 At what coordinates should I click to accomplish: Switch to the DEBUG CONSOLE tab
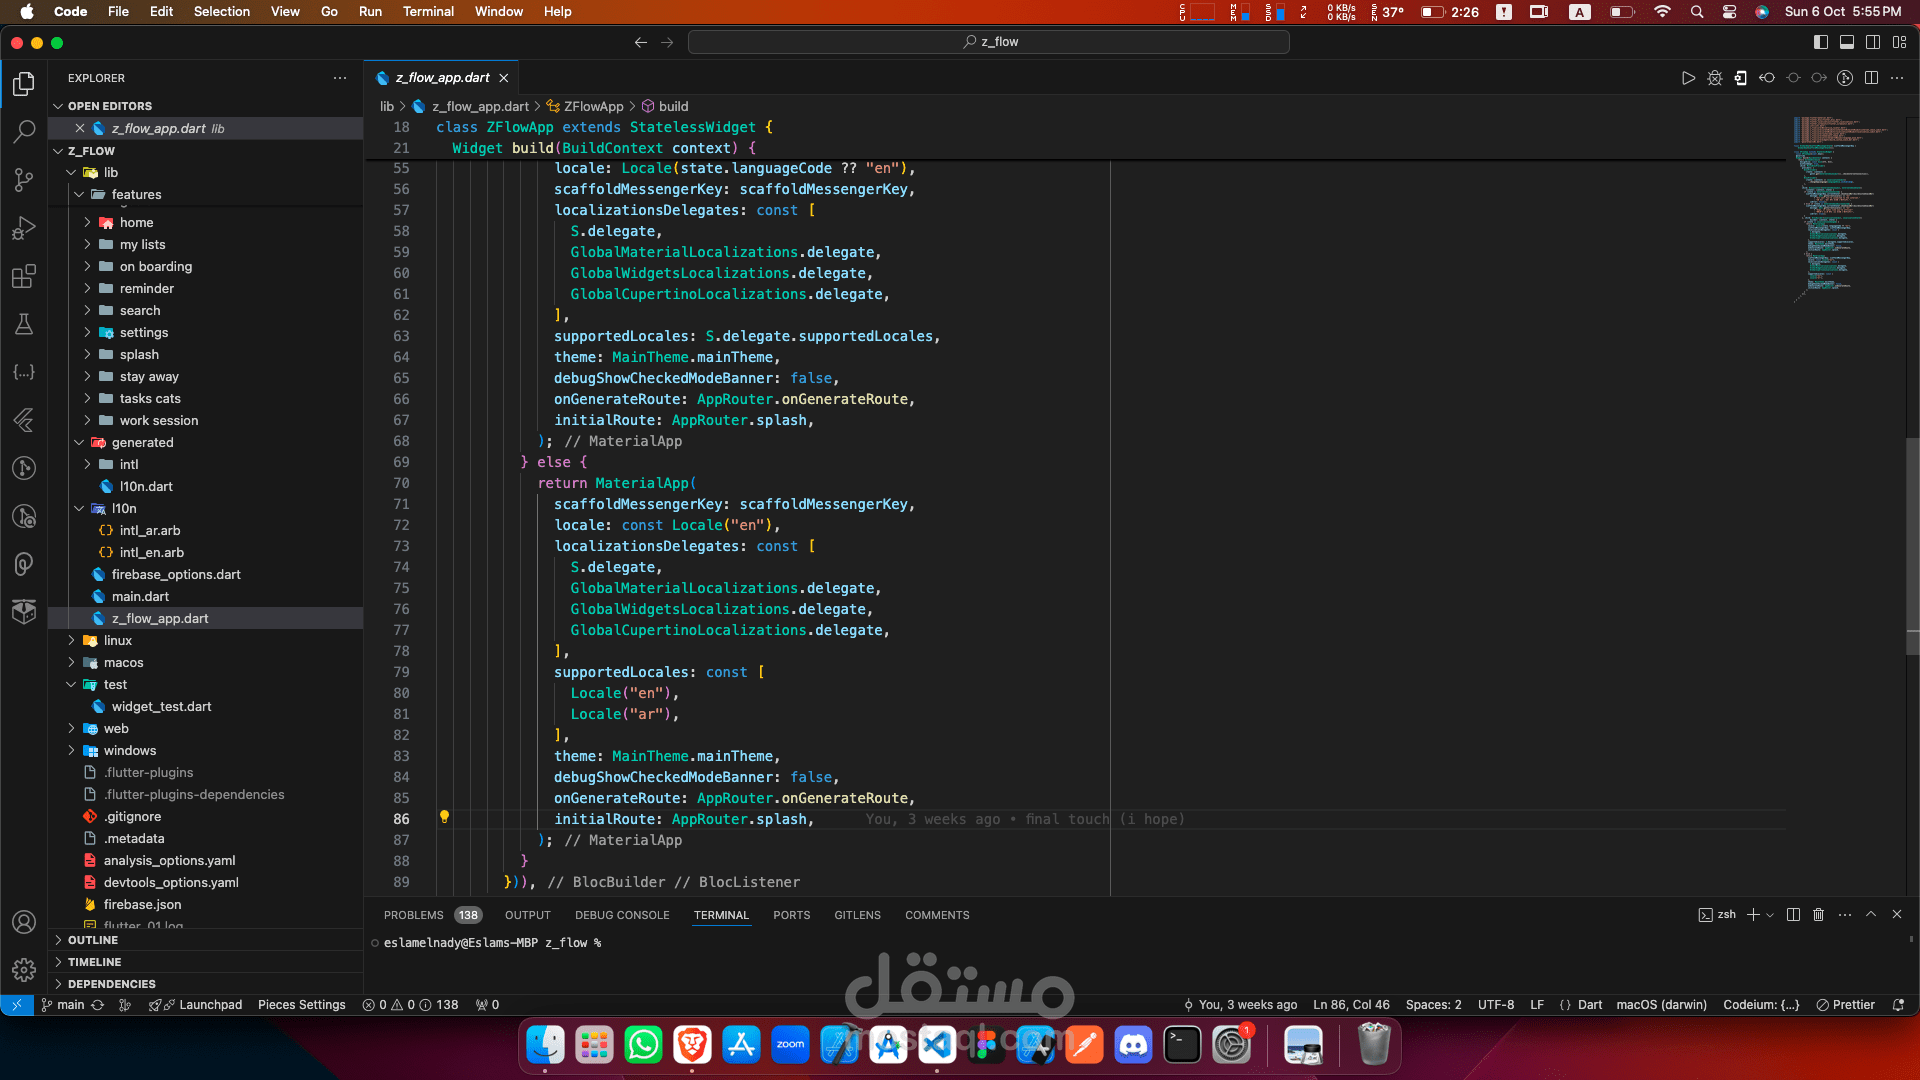tap(622, 915)
